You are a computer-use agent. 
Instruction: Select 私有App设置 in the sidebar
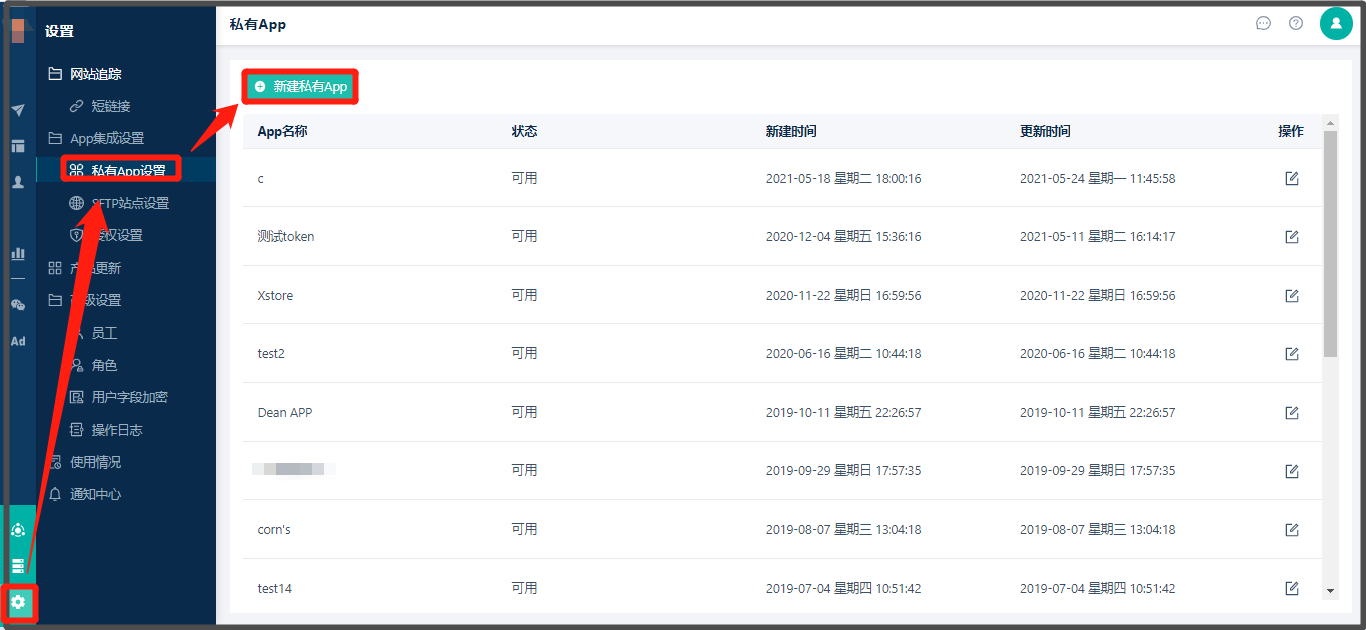coord(128,170)
